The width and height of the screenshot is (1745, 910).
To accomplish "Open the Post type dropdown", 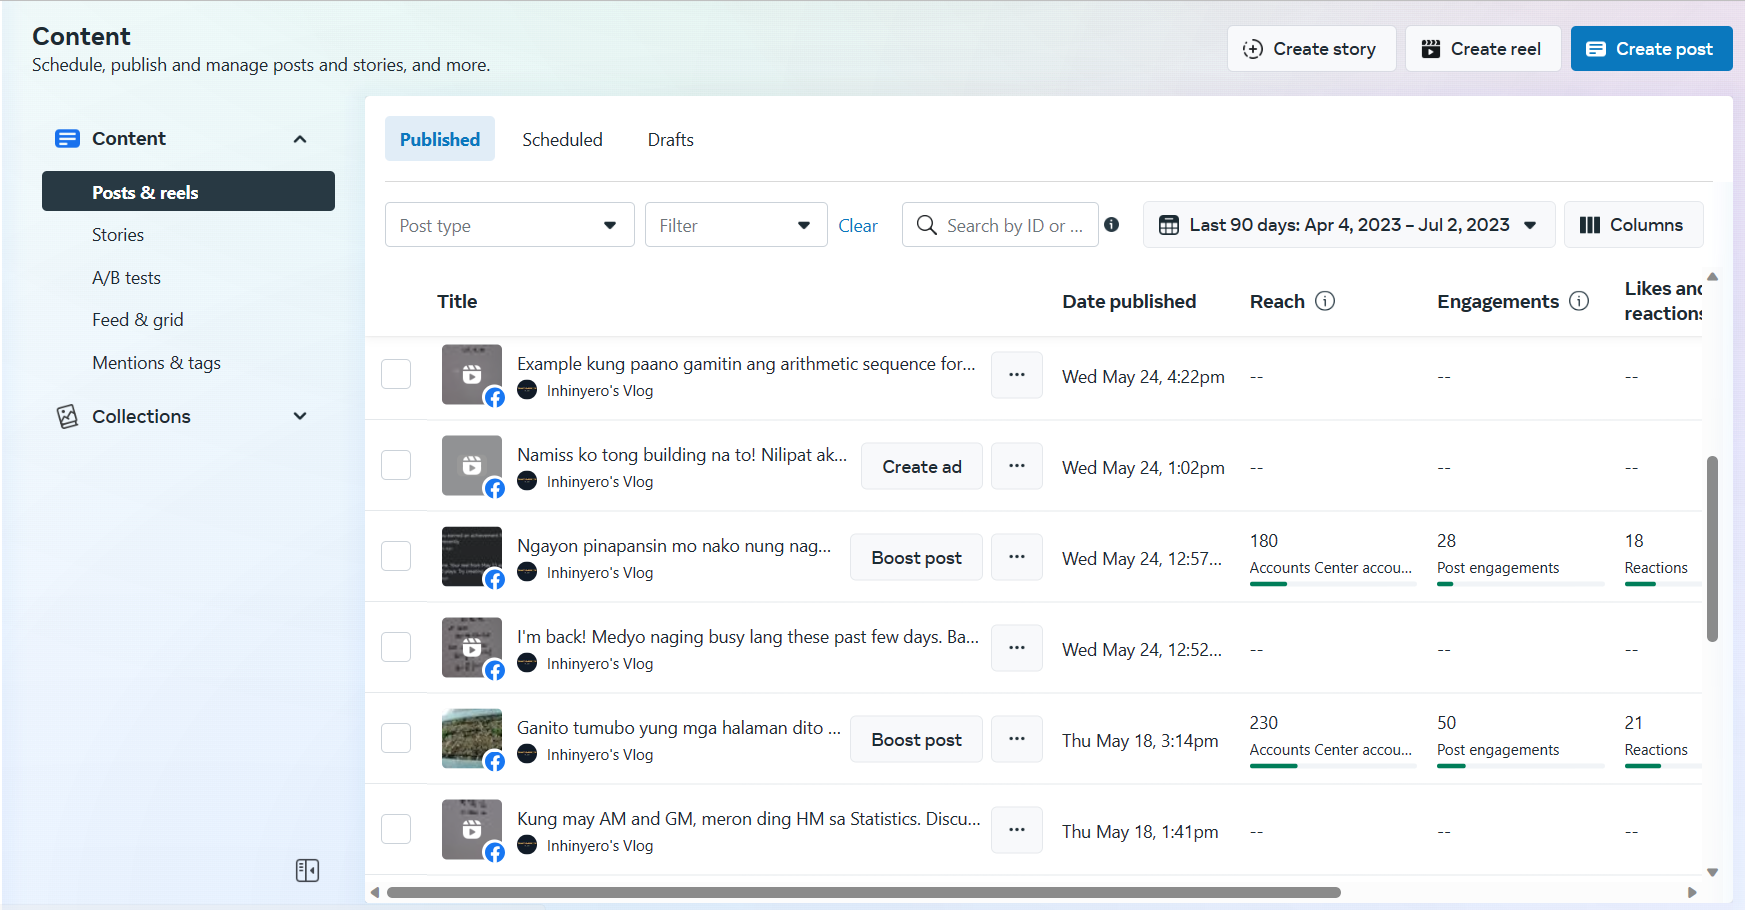I will (509, 225).
